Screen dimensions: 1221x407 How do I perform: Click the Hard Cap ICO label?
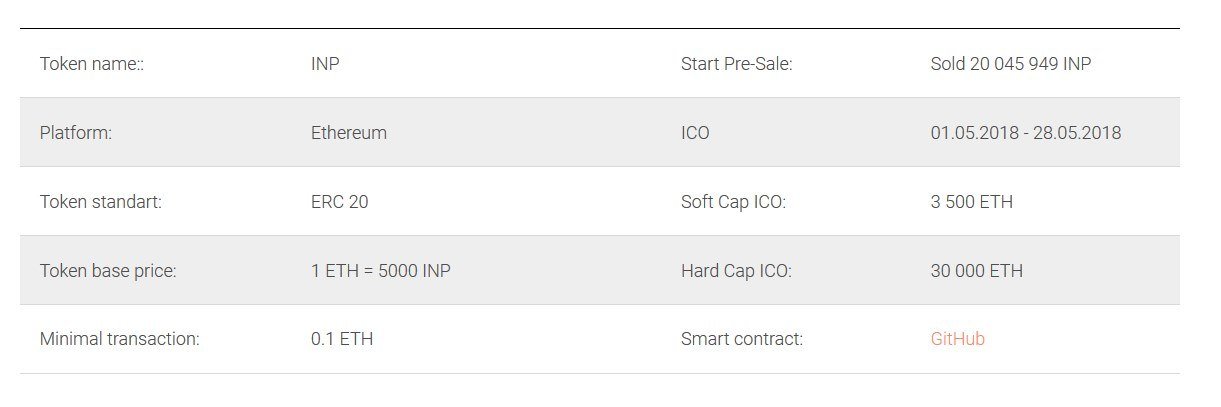coord(736,271)
